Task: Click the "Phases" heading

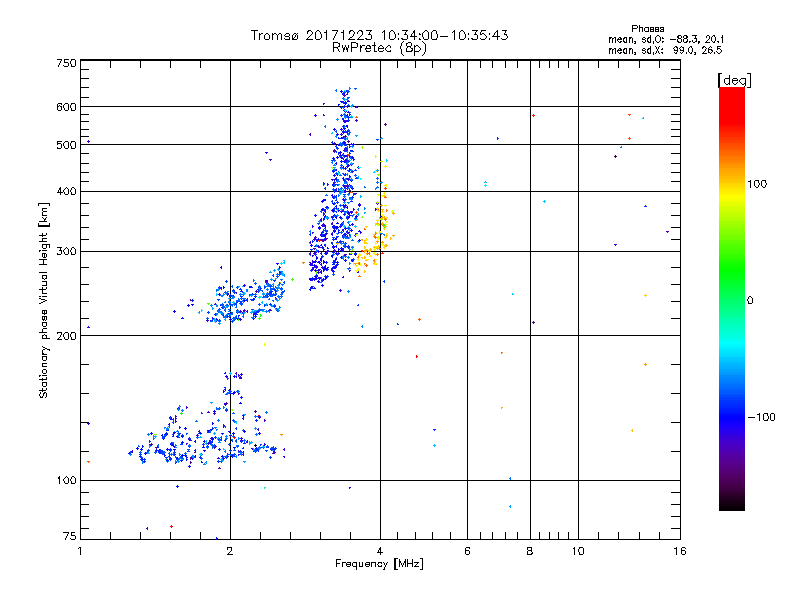Action: 647,29
